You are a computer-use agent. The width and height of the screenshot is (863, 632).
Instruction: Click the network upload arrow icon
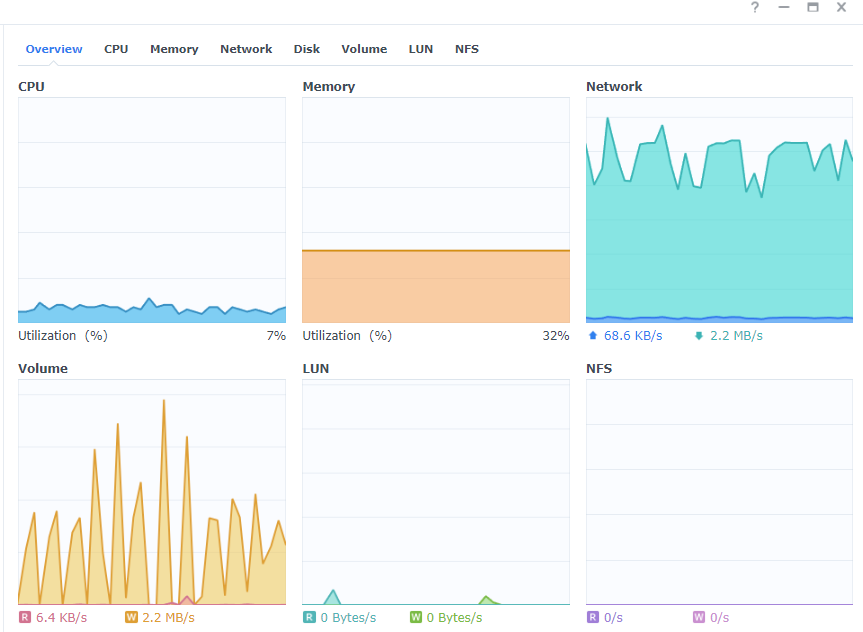593,336
